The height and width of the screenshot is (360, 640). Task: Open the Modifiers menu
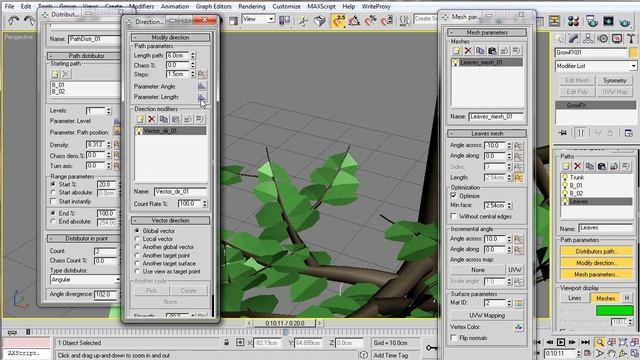pyautogui.click(x=141, y=7)
